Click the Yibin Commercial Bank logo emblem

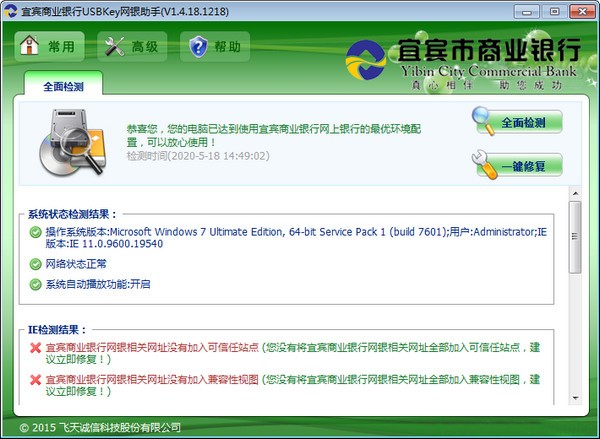[365, 60]
